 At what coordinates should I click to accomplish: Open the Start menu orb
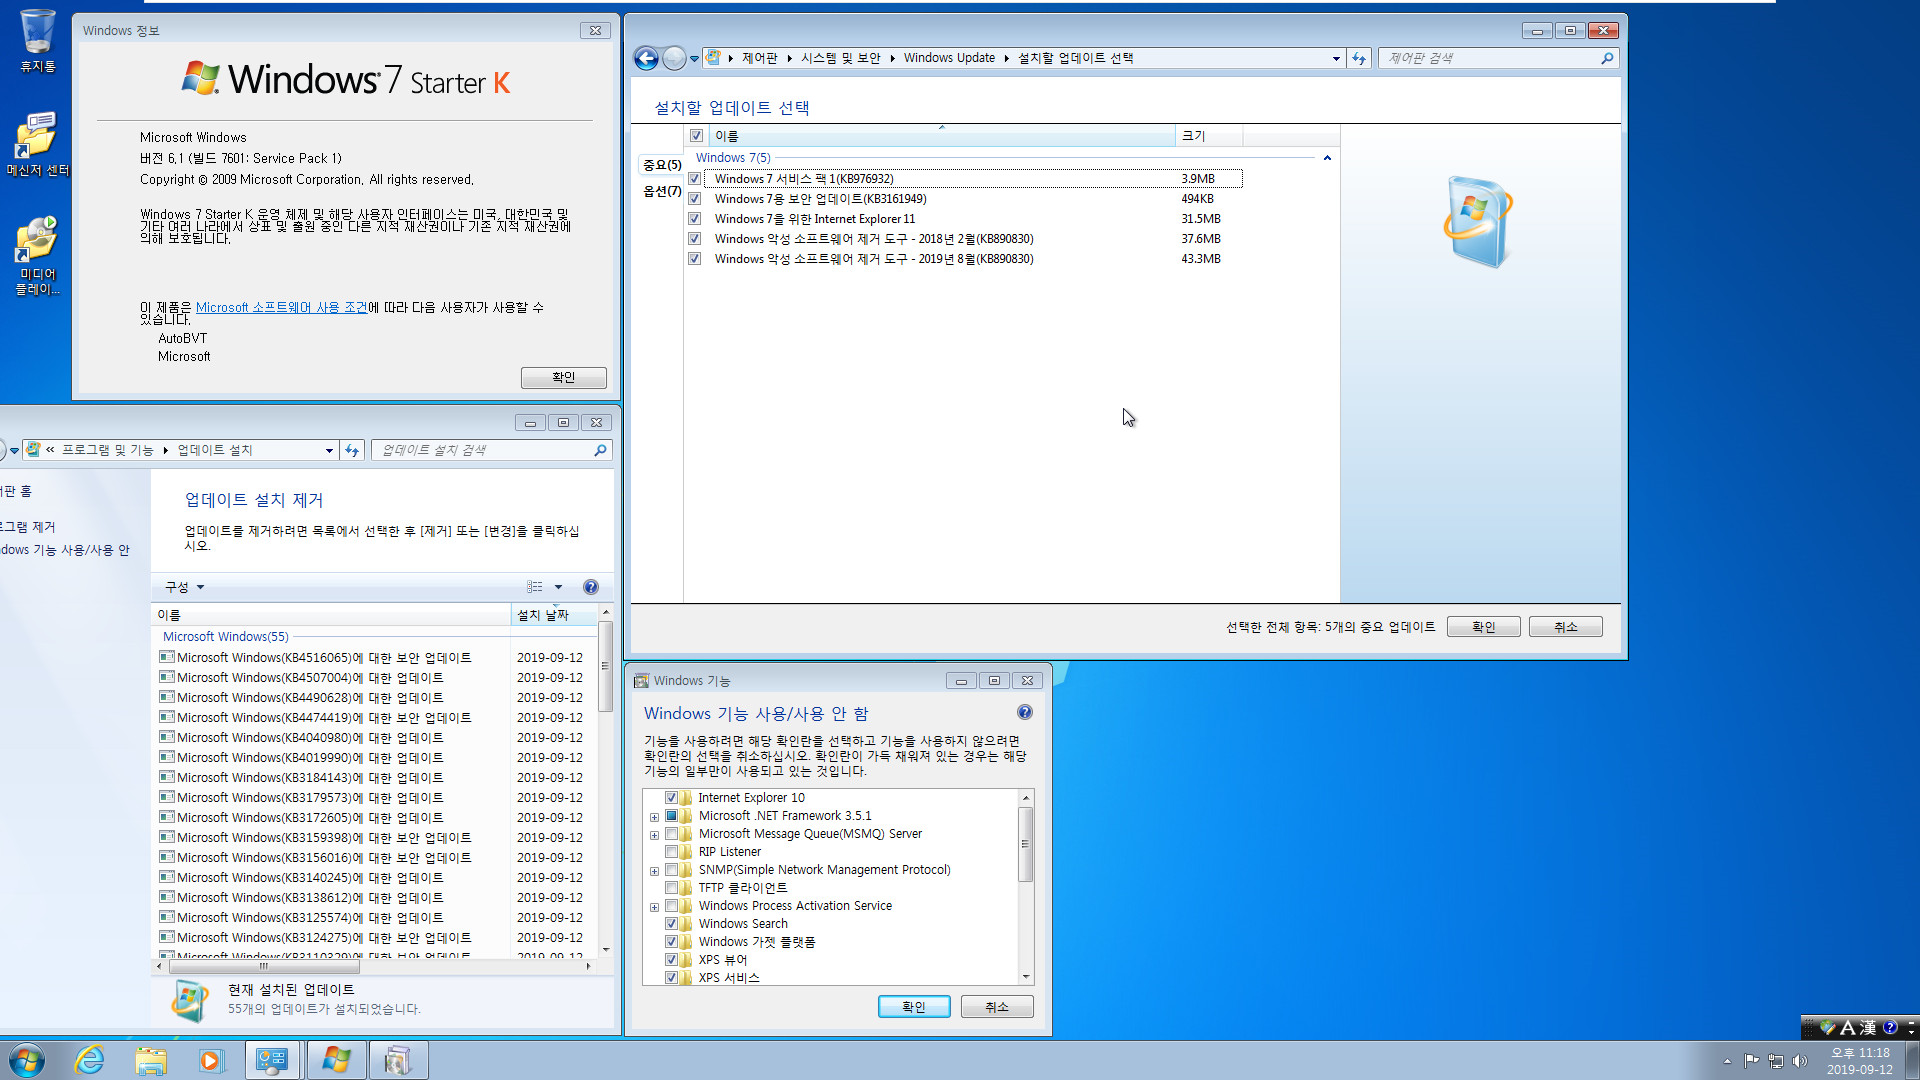click(x=27, y=1060)
